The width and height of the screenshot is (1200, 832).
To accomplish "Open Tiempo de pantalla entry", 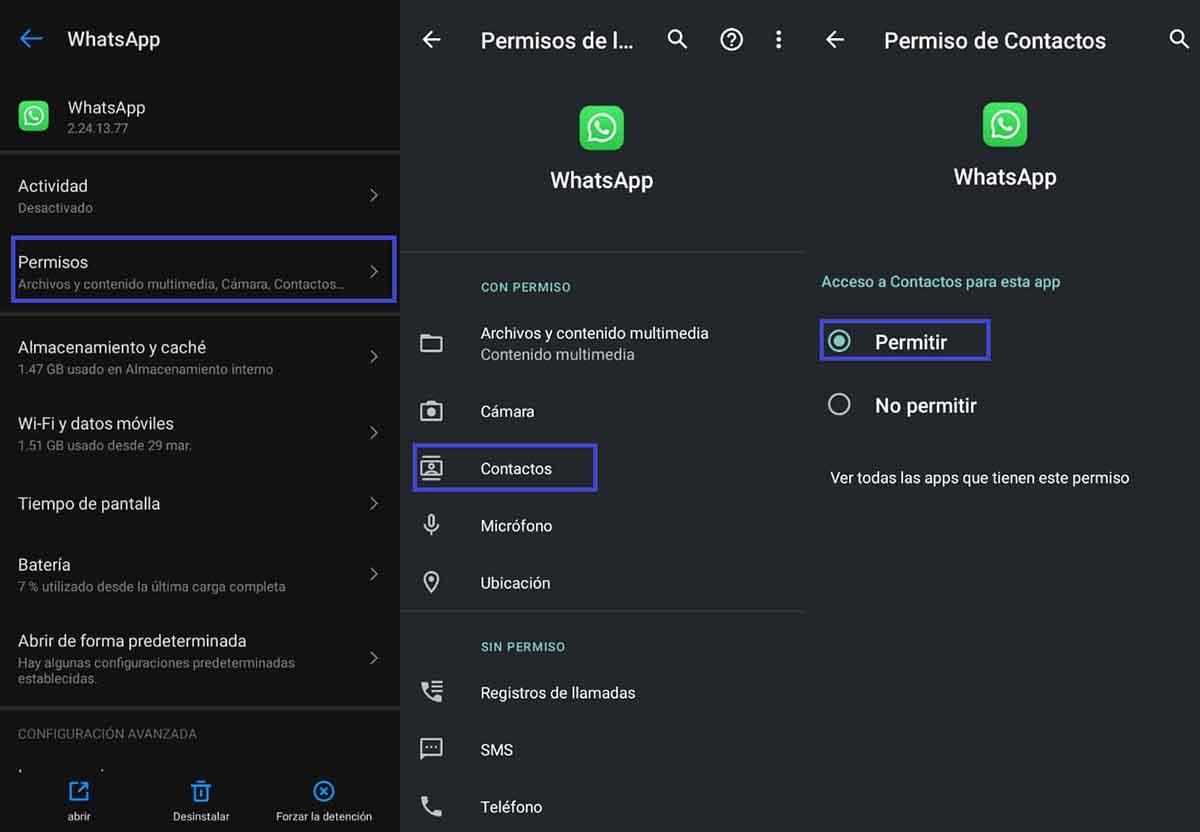I will click(x=200, y=504).
